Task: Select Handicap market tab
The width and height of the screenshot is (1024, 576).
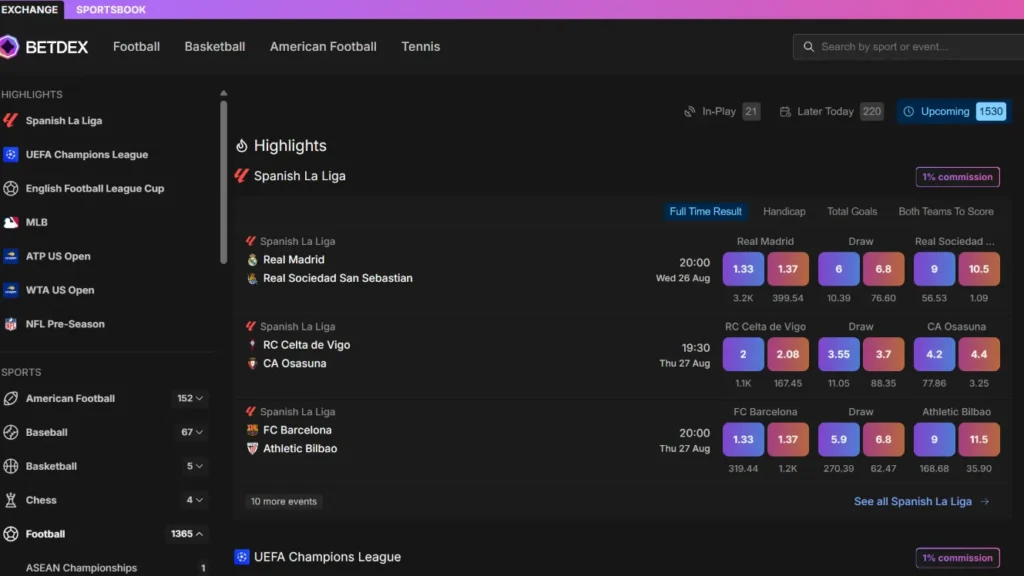Action: tap(784, 212)
